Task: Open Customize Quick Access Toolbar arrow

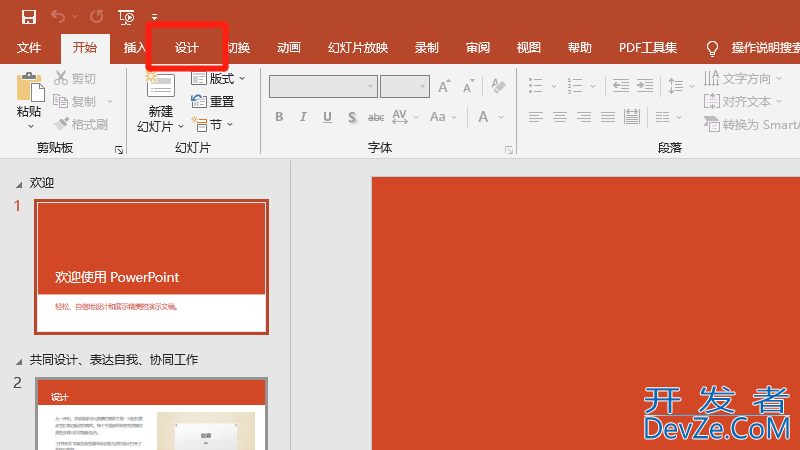Action: click(x=154, y=17)
